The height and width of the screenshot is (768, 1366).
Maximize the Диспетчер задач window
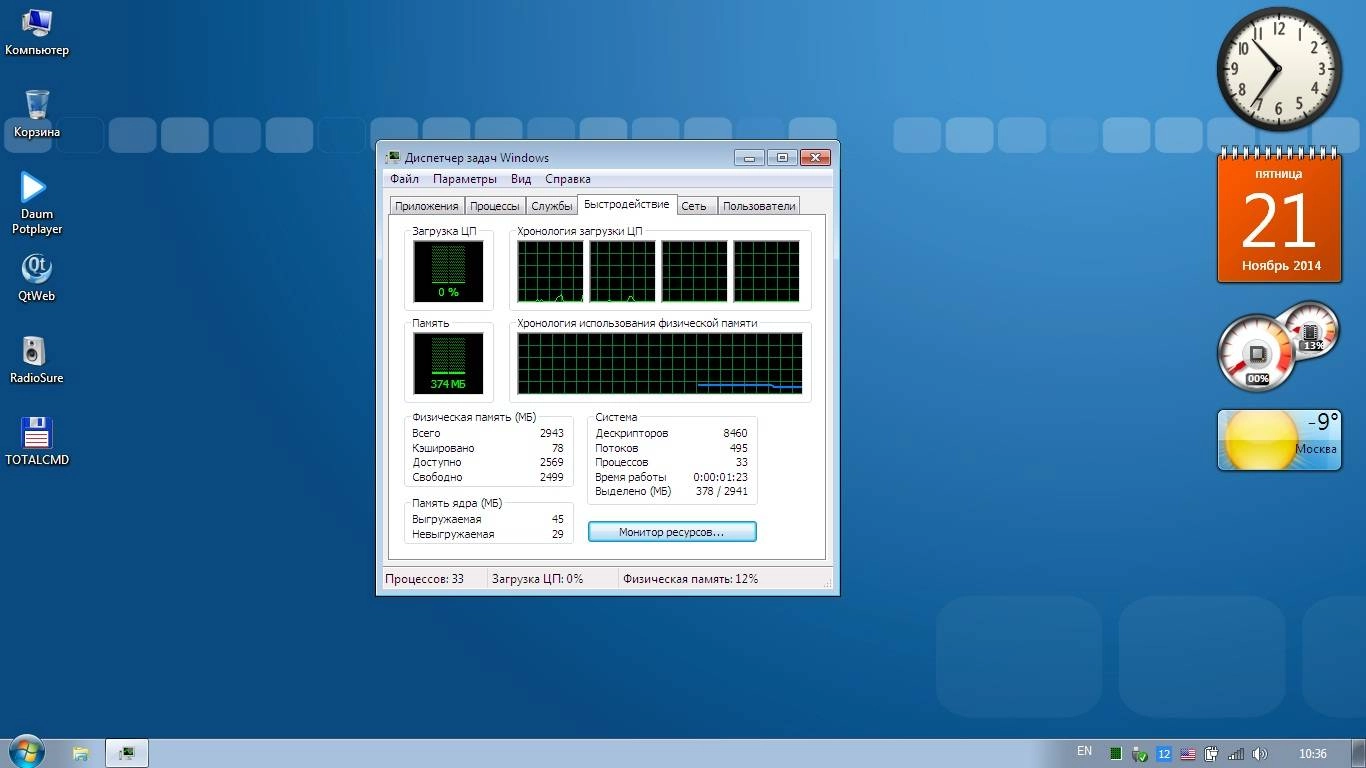click(782, 157)
